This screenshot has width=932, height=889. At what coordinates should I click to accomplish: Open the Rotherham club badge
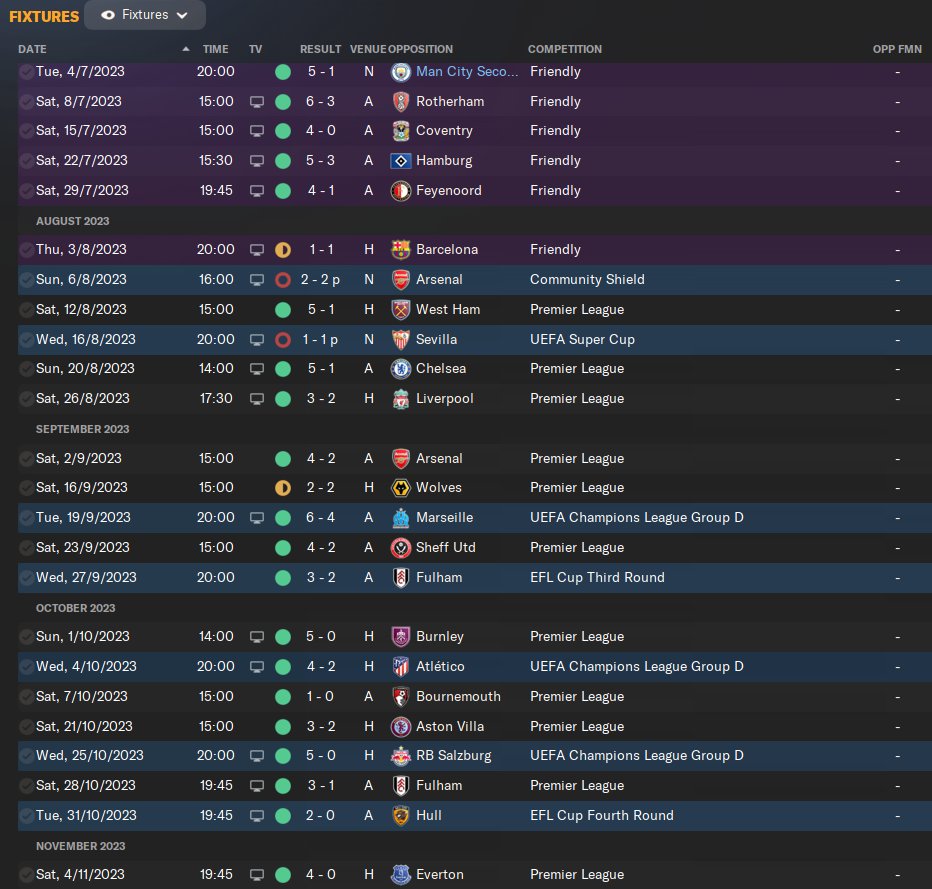point(401,102)
